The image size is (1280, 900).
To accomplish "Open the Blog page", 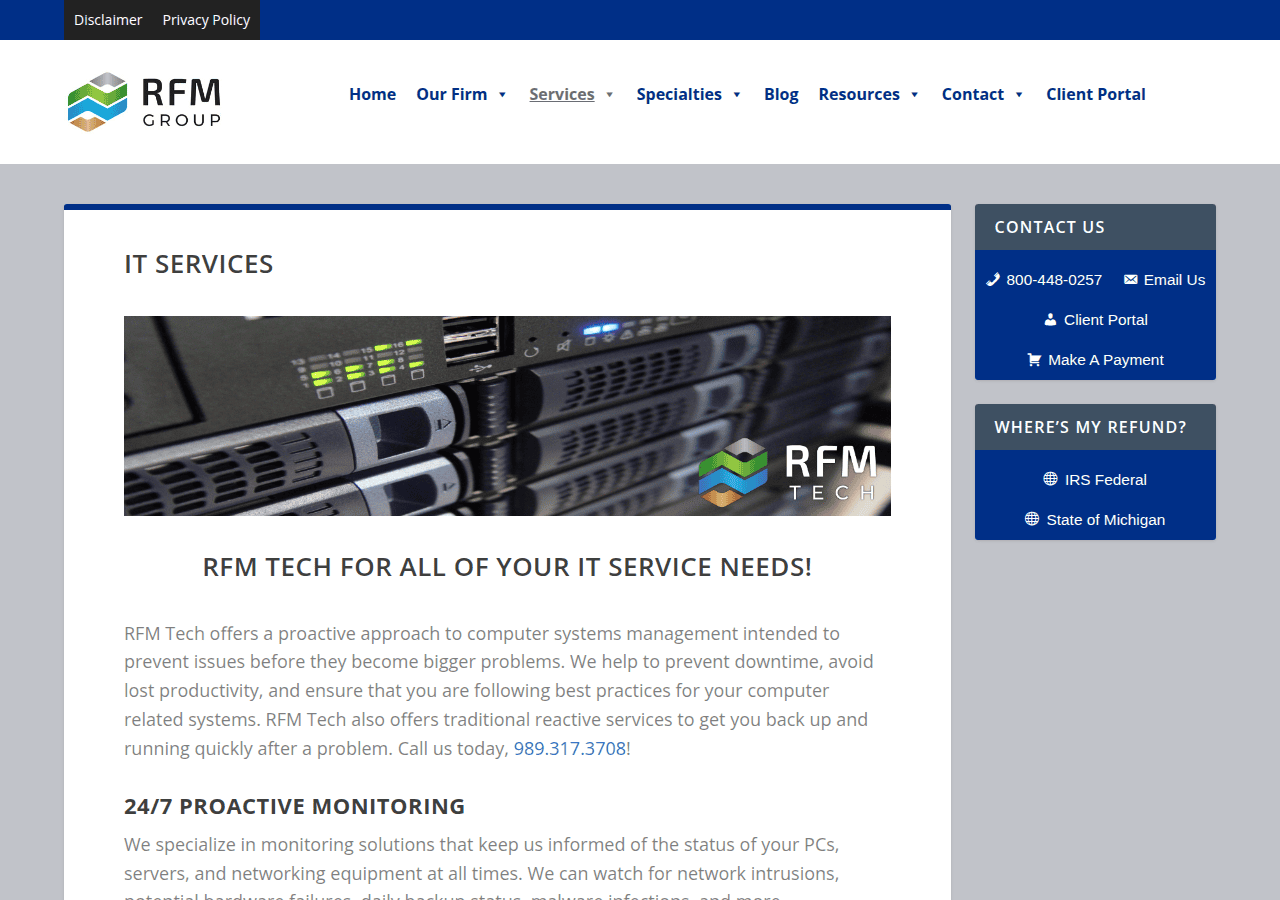I will pyautogui.click(x=781, y=94).
